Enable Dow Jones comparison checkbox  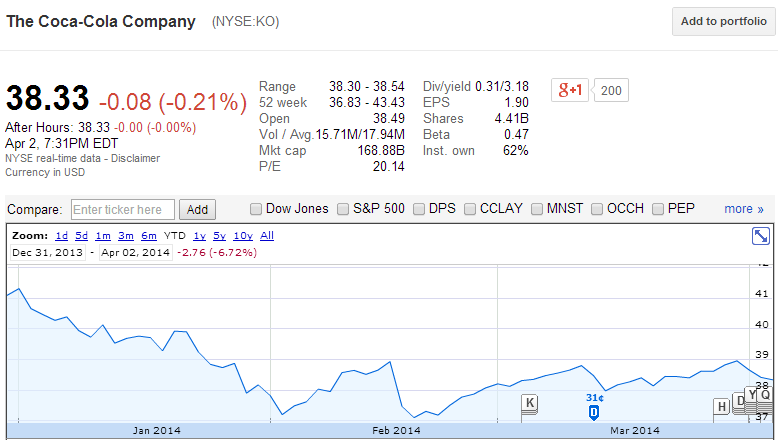pos(256,209)
